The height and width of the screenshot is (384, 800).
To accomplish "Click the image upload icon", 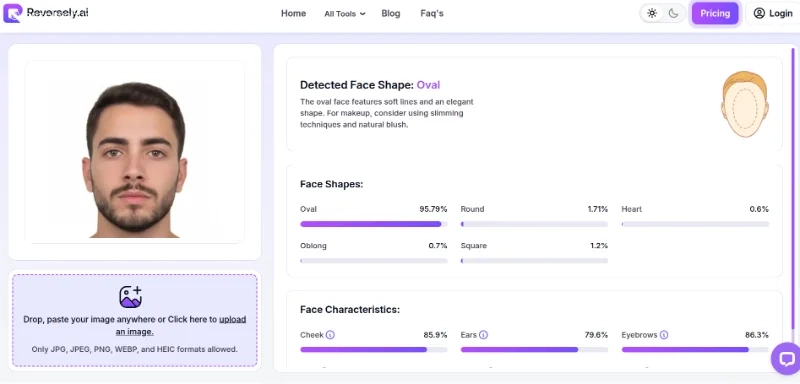I will (131, 297).
